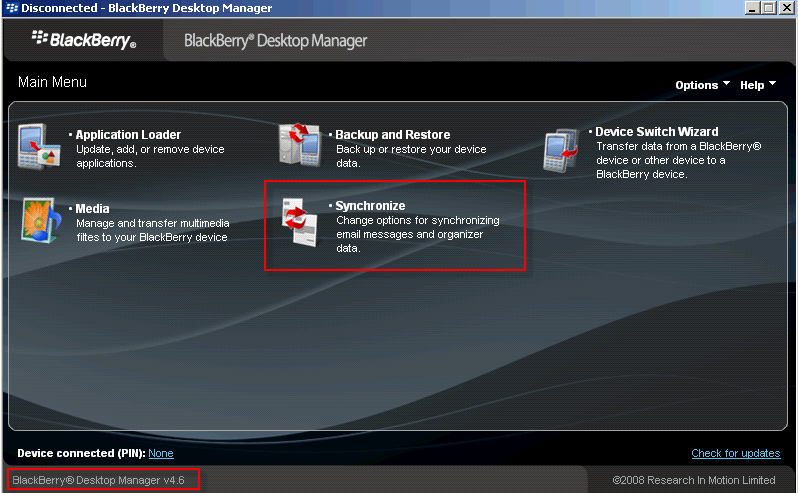The height and width of the screenshot is (493, 798).
Task: Click the 'Media' heading
Action: pyautogui.click(x=92, y=209)
